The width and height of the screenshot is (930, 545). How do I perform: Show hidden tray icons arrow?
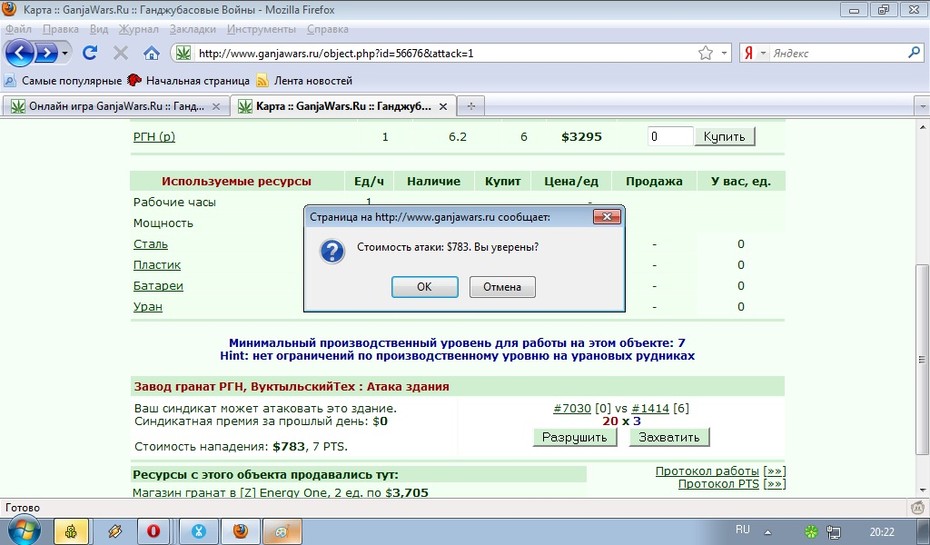click(768, 532)
